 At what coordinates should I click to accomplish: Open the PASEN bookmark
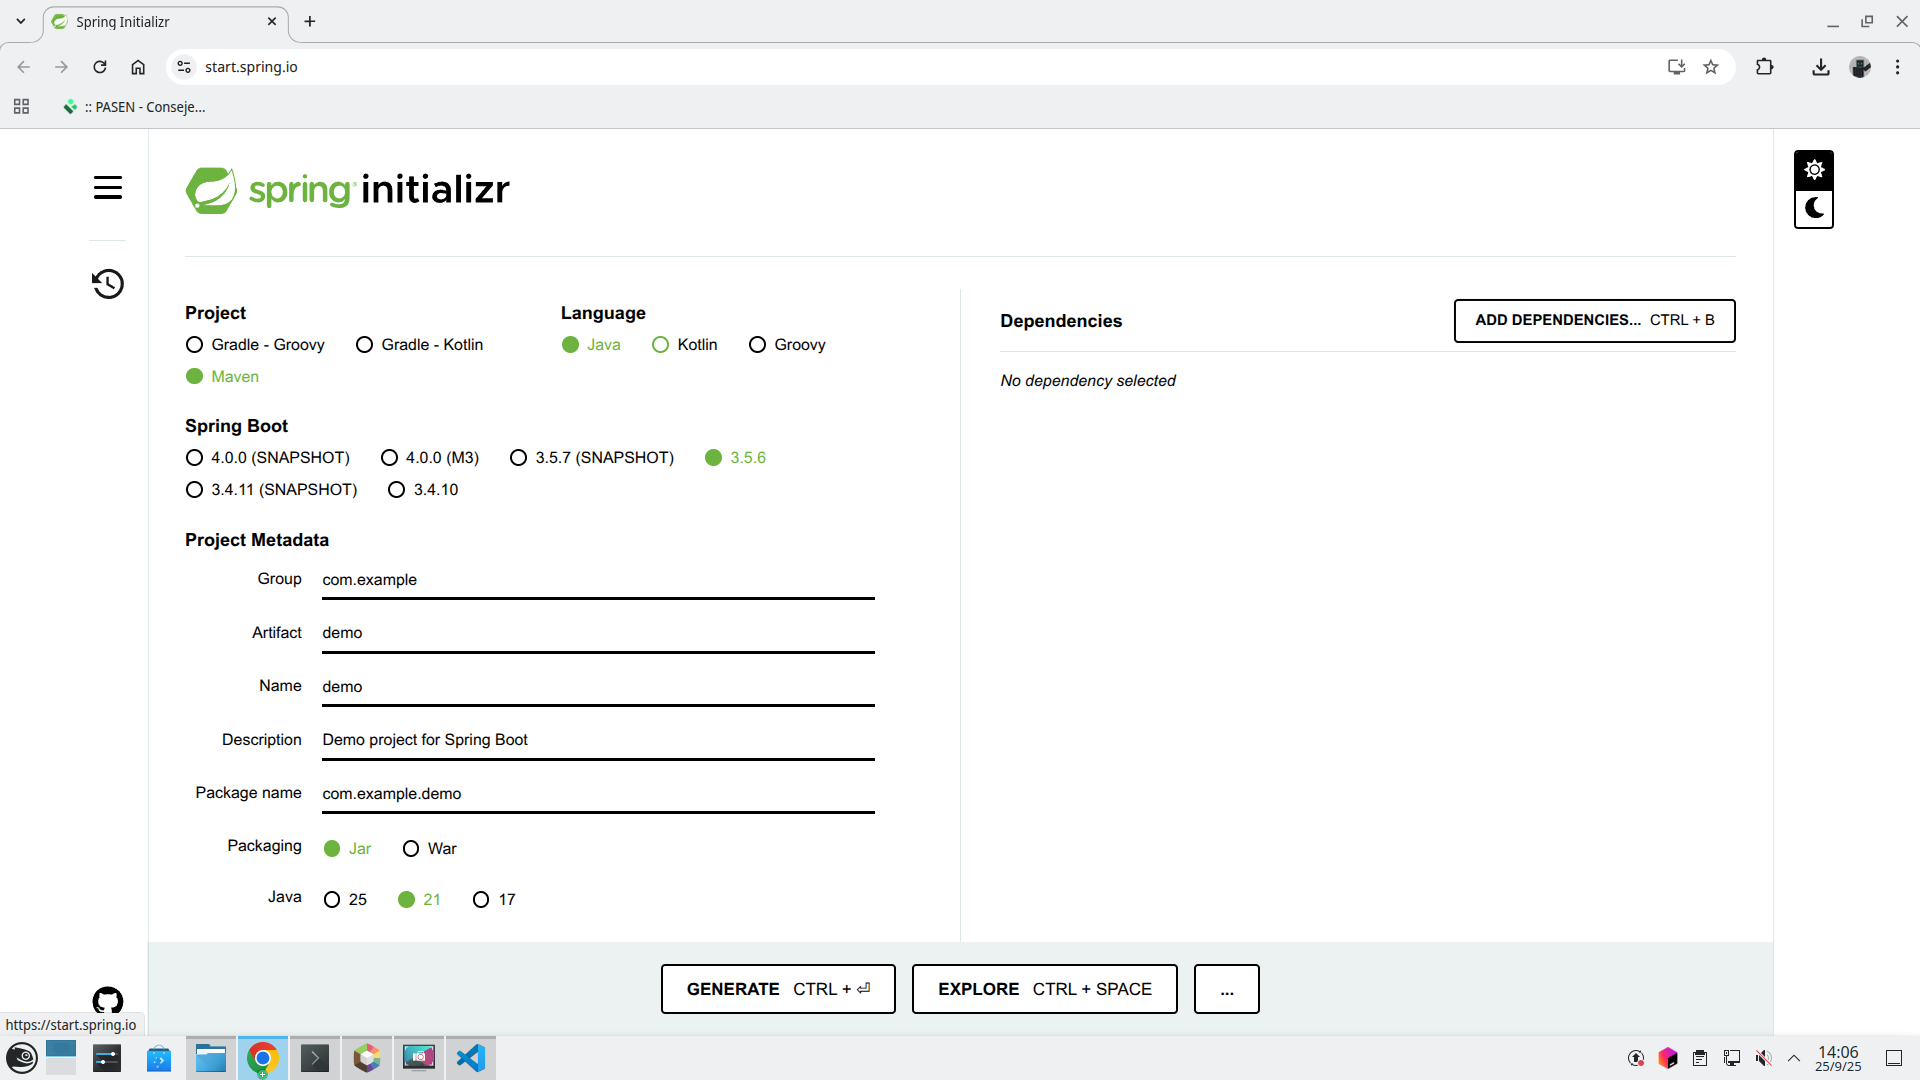tap(135, 107)
